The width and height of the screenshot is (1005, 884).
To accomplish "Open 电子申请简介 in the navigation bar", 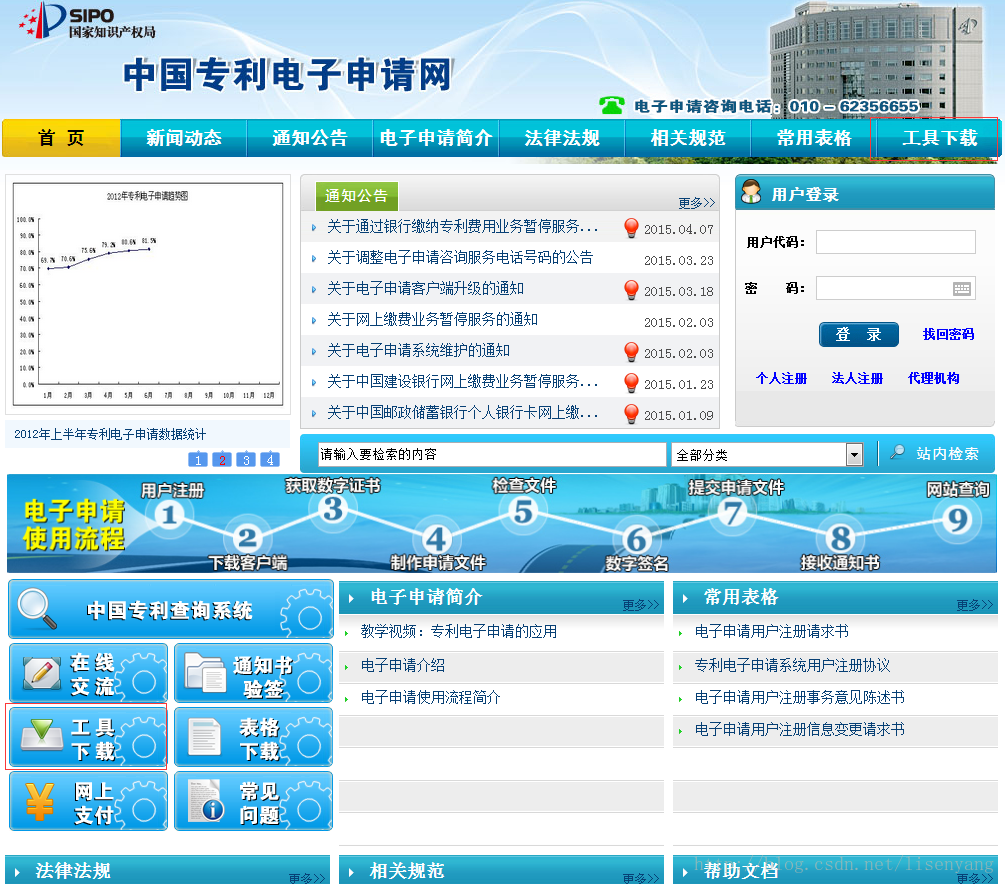I will coord(436,138).
